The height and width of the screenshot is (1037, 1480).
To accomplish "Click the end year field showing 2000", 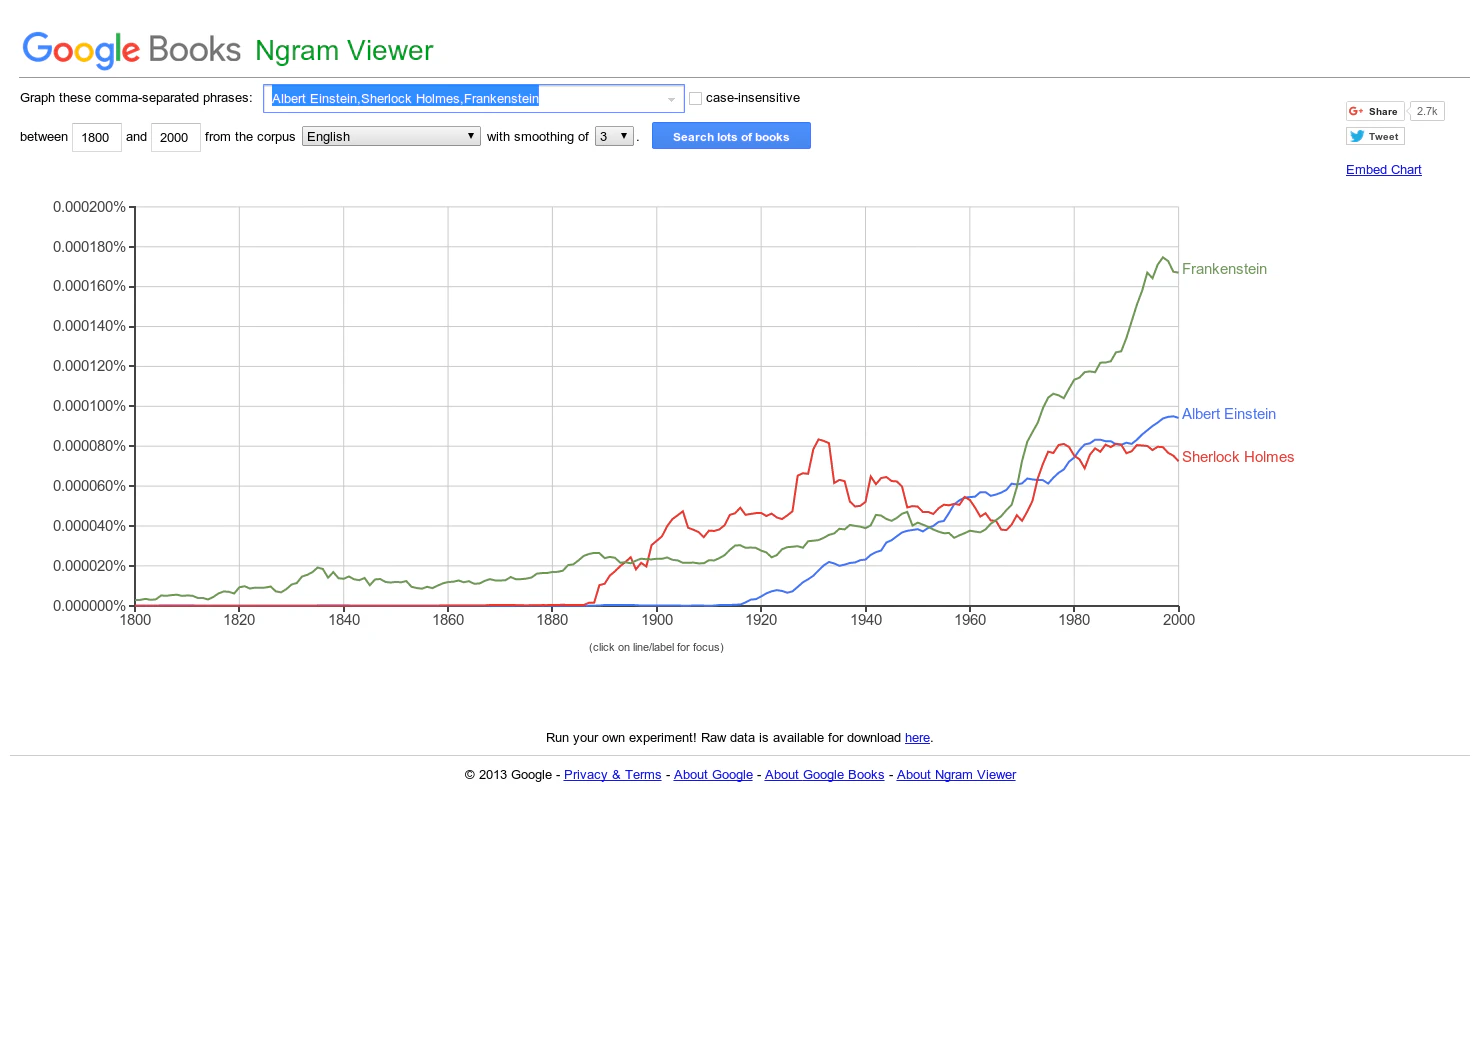I will [176, 137].
